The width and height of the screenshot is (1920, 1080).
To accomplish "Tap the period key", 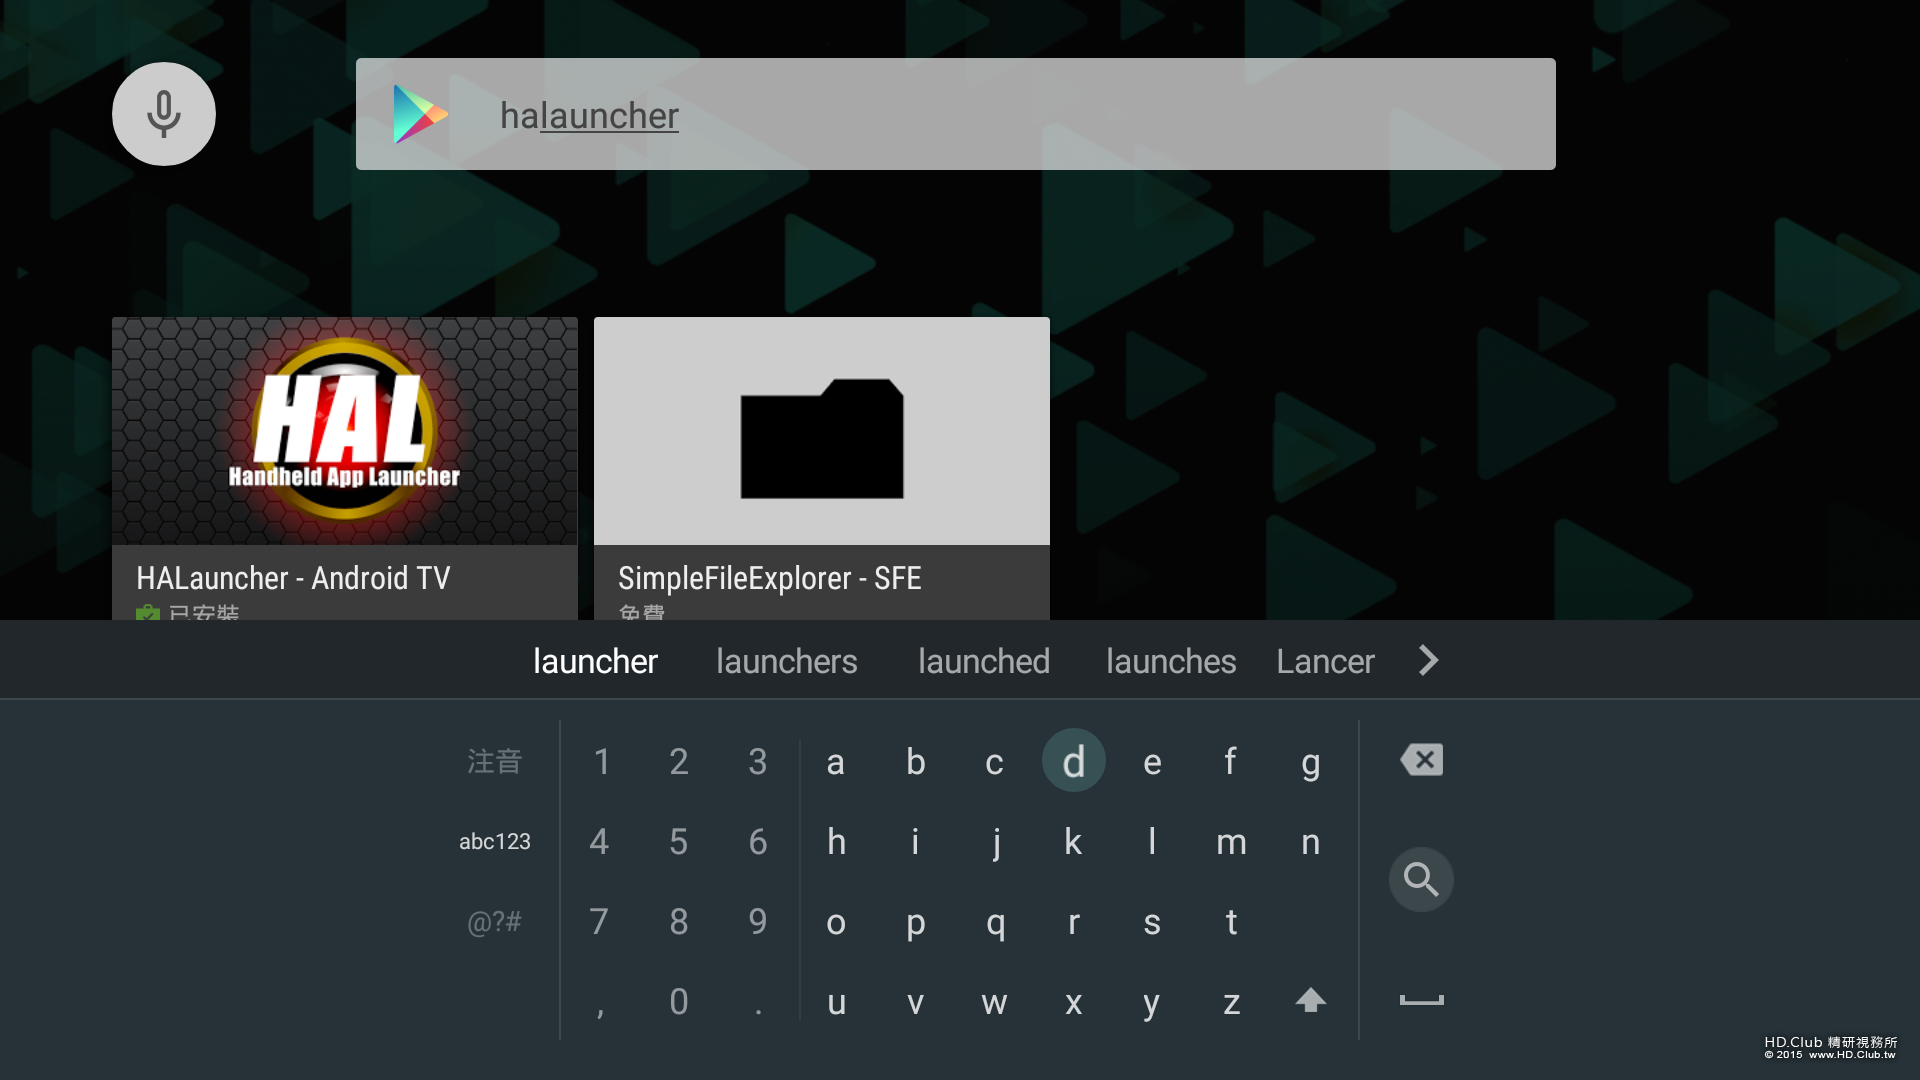I will [x=758, y=1010].
